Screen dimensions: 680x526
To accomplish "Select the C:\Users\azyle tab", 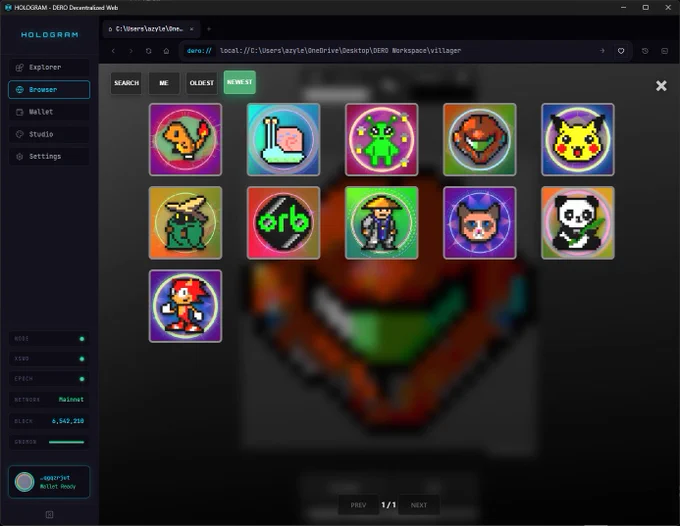I will tap(151, 29).
